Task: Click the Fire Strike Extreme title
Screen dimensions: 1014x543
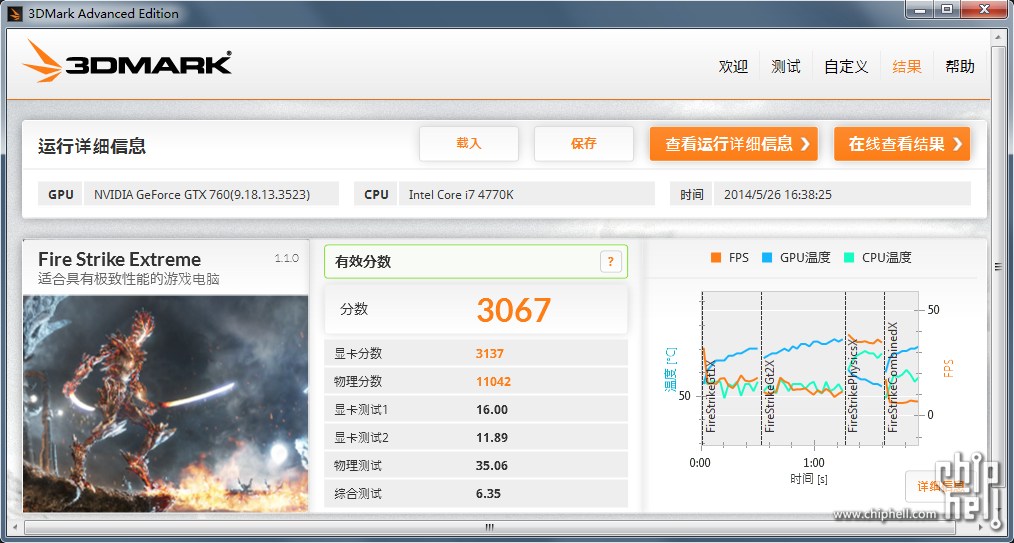Action: 120,260
